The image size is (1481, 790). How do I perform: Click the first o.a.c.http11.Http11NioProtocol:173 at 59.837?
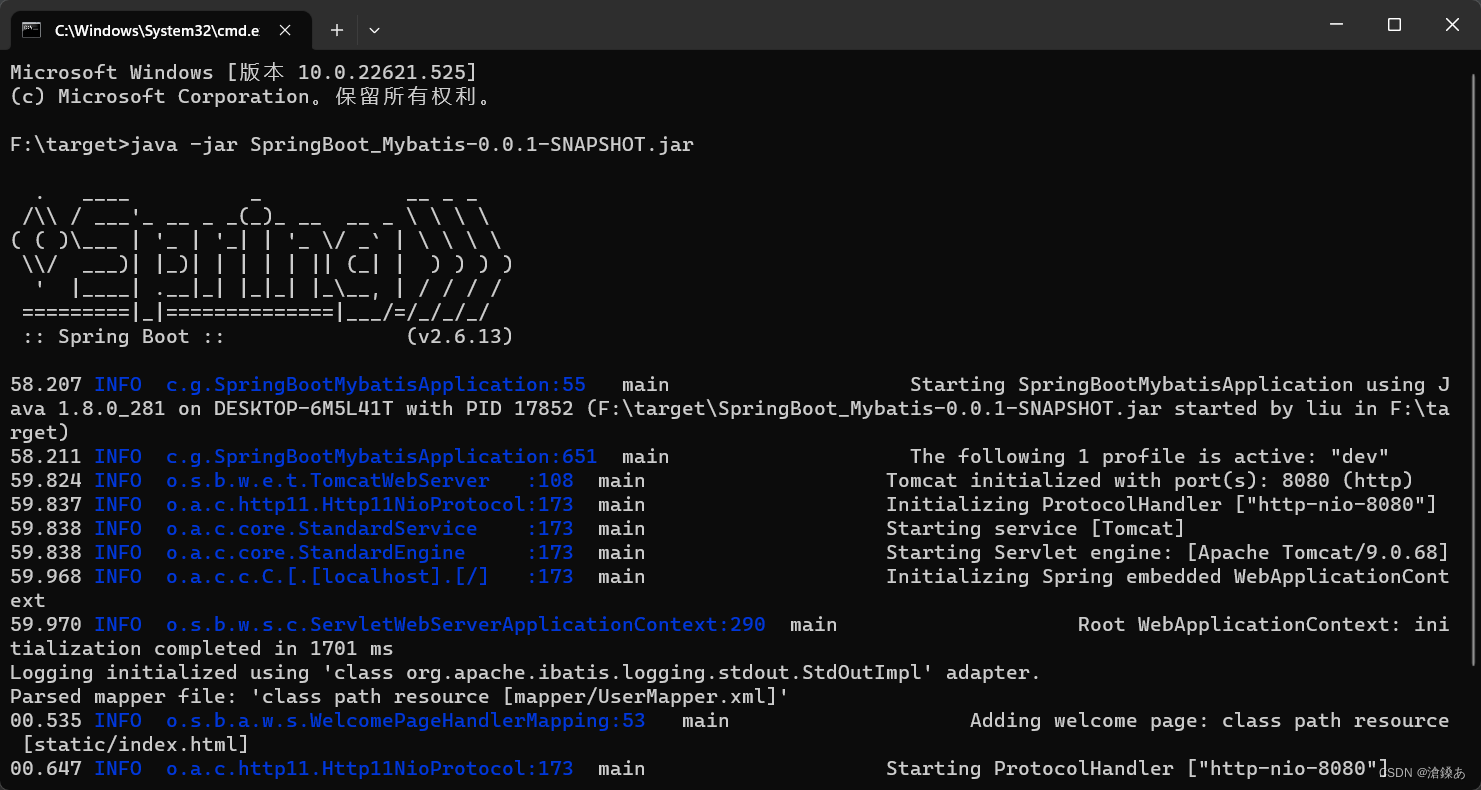(x=370, y=505)
